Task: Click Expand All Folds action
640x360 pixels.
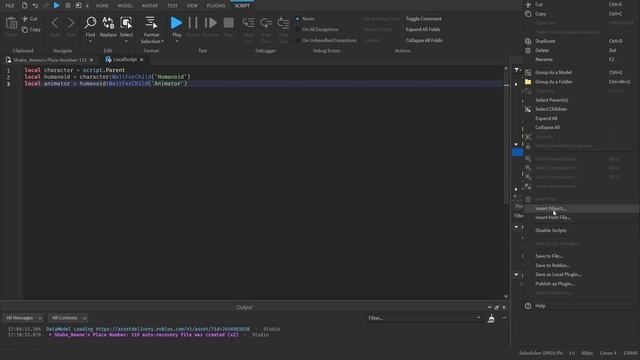Action: click(422, 29)
